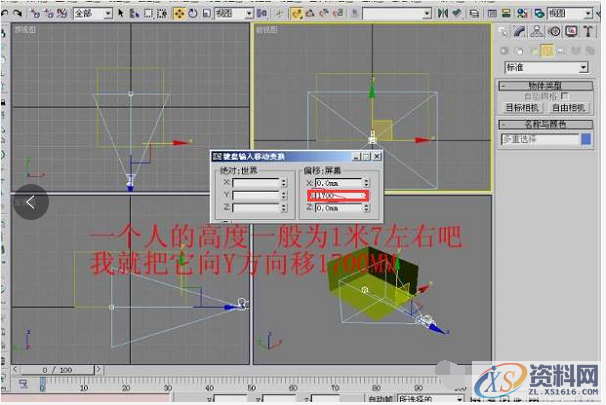This screenshot has height=405, width=606.
Task: Click the Align tool icon
Action: click(x=457, y=14)
